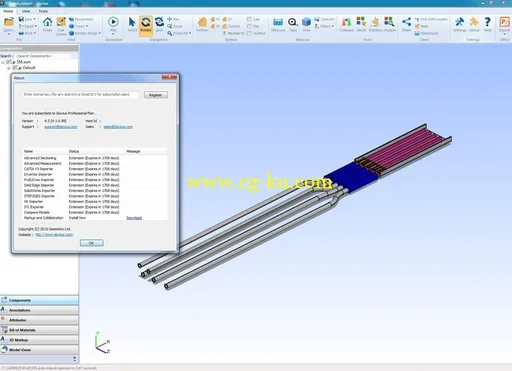Click OK in the About dialog
Image resolution: width=512 pixels, height=371 pixels.
tap(92, 243)
